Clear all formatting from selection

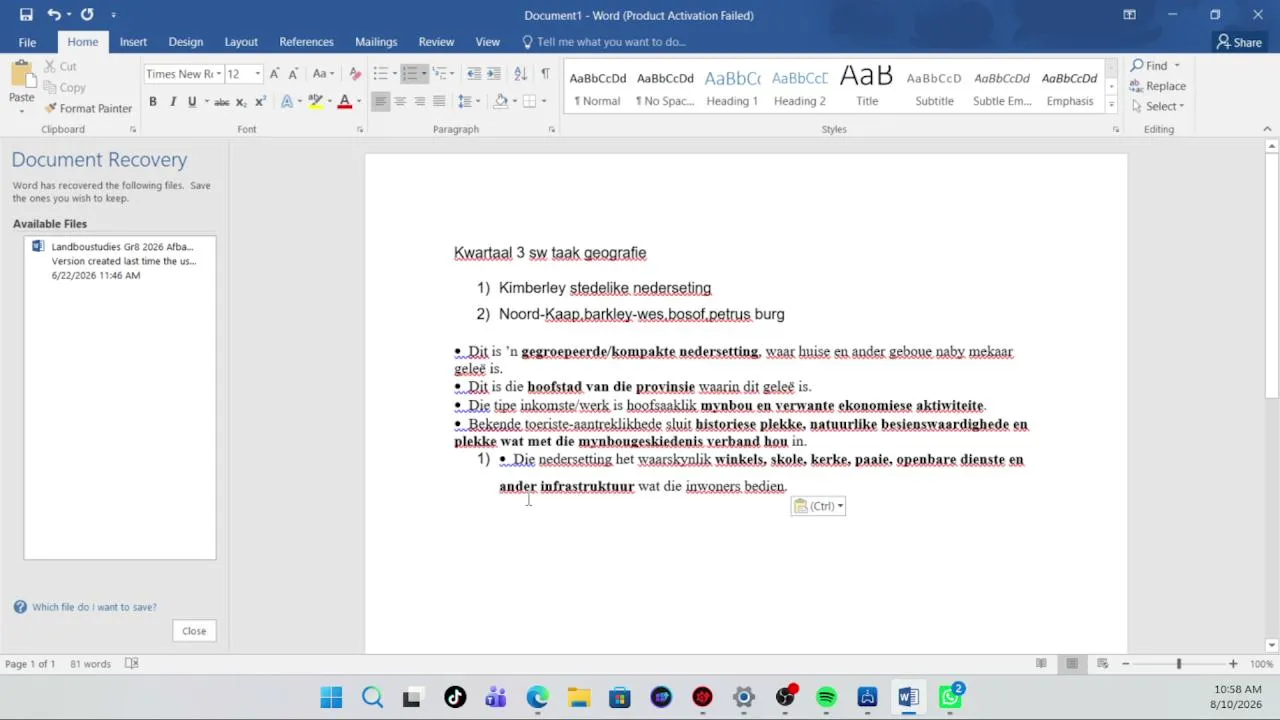[x=355, y=74]
